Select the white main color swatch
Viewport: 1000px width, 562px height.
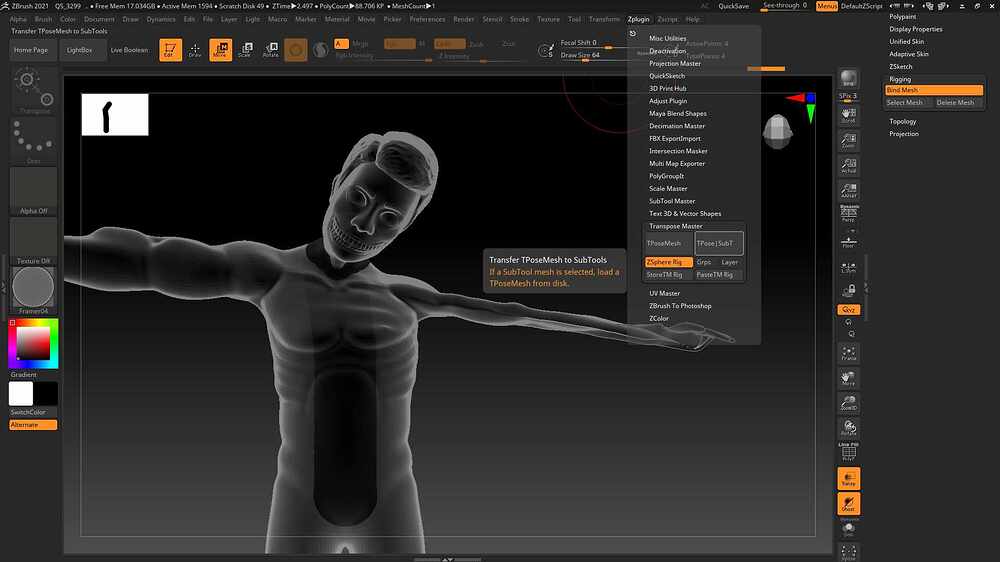[20, 394]
